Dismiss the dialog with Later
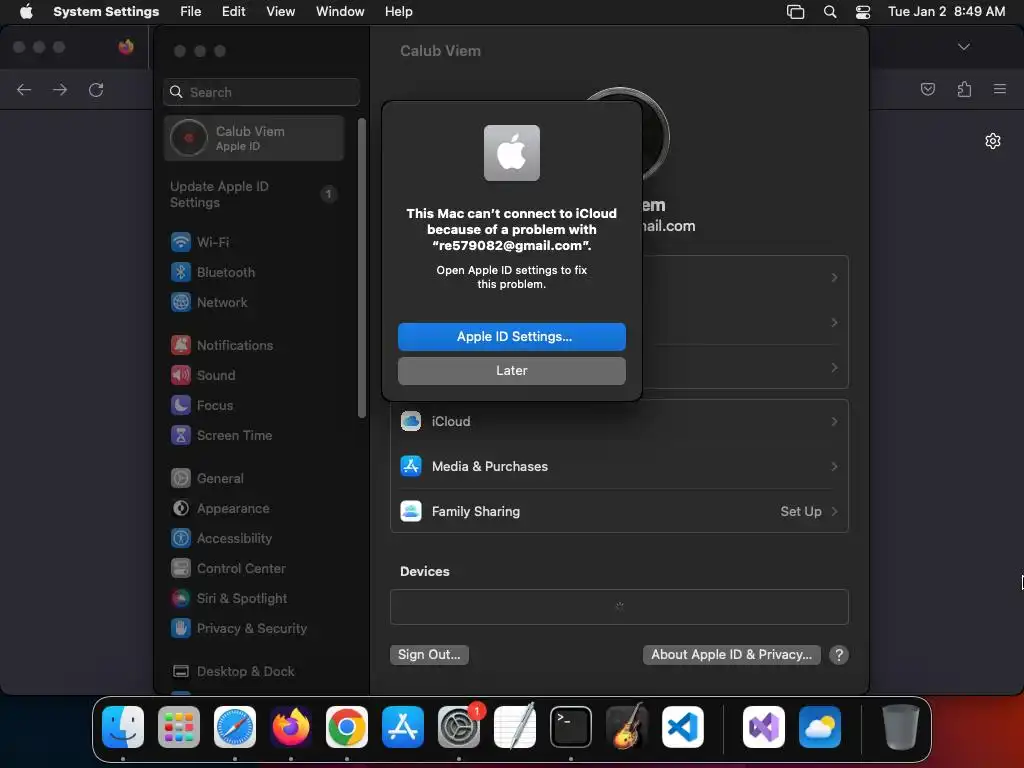The height and width of the screenshot is (768, 1024). pyautogui.click(x=511, y=370)
